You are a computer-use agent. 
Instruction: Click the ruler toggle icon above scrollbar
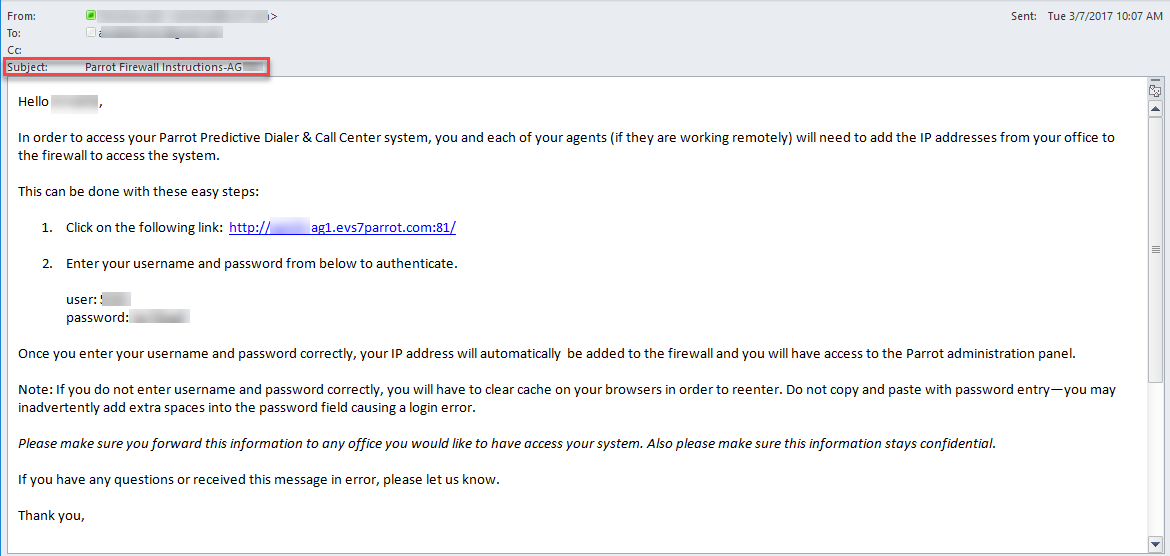click(x=1155, y=92)
